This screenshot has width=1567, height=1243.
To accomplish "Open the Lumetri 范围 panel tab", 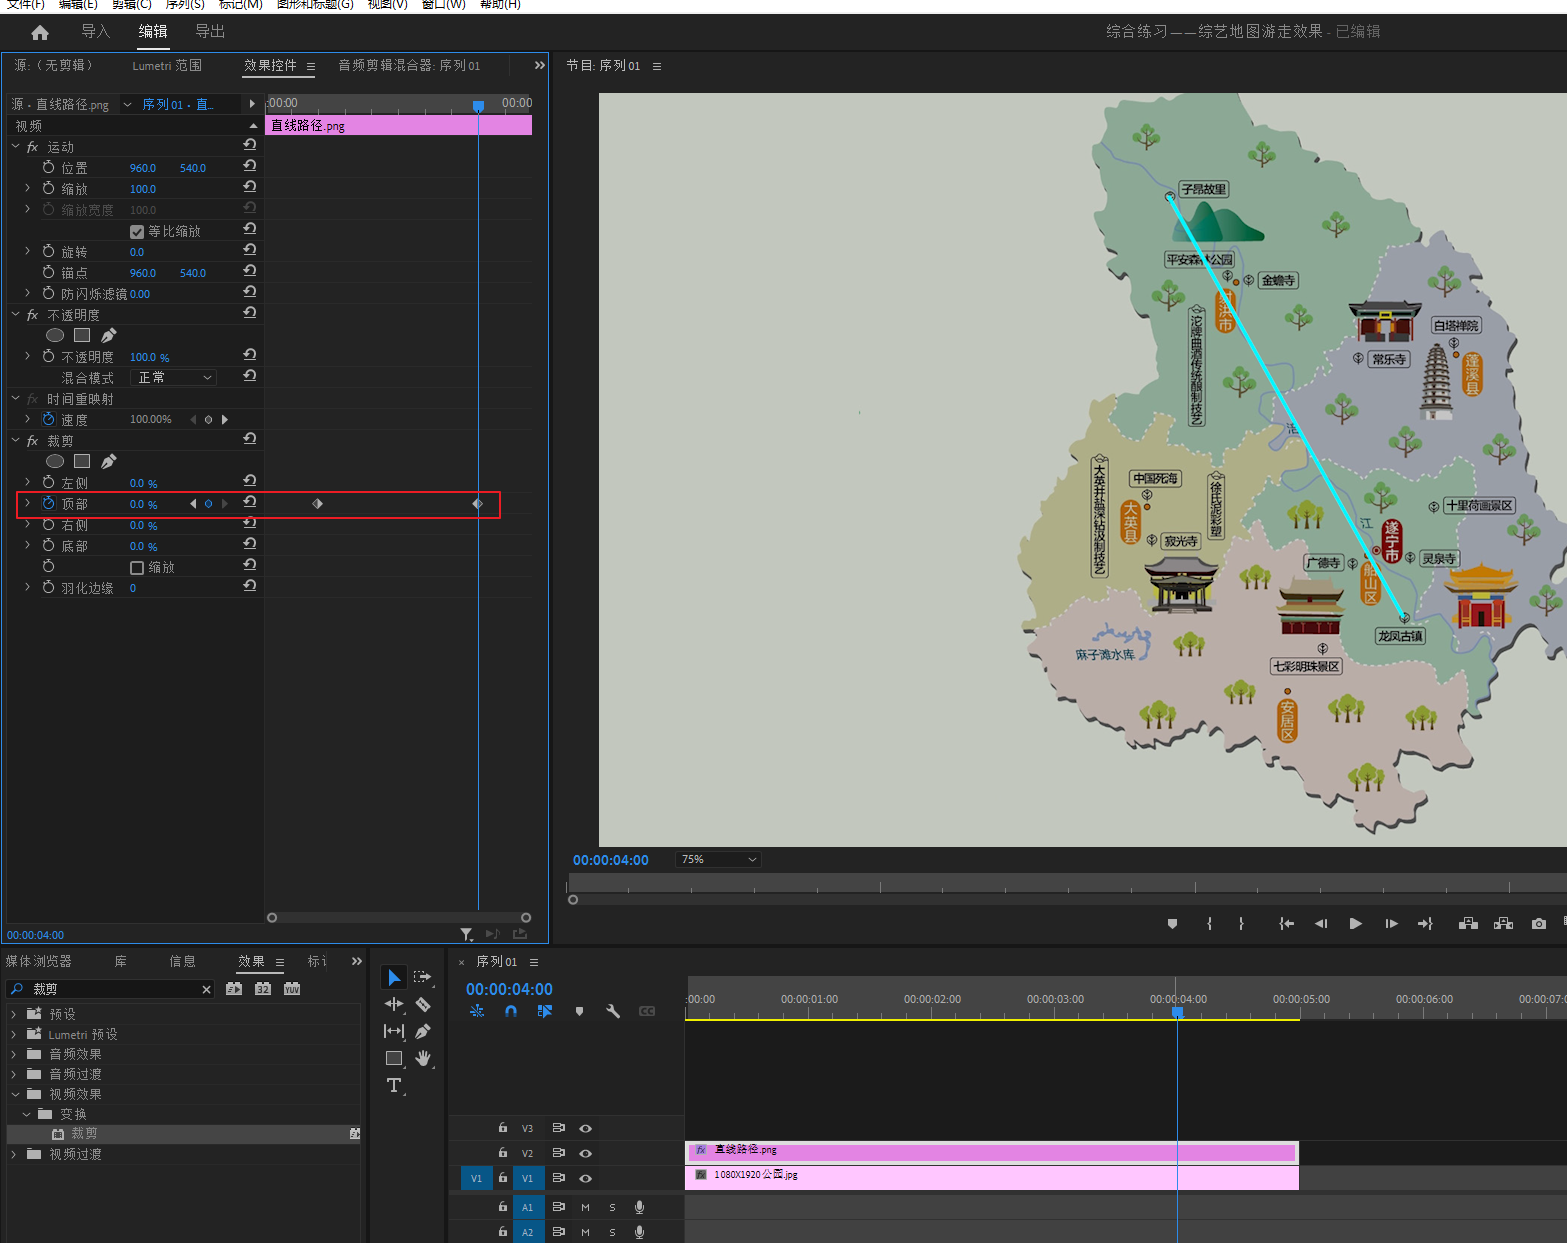I will pyautogui.click(x=167, y=66).
